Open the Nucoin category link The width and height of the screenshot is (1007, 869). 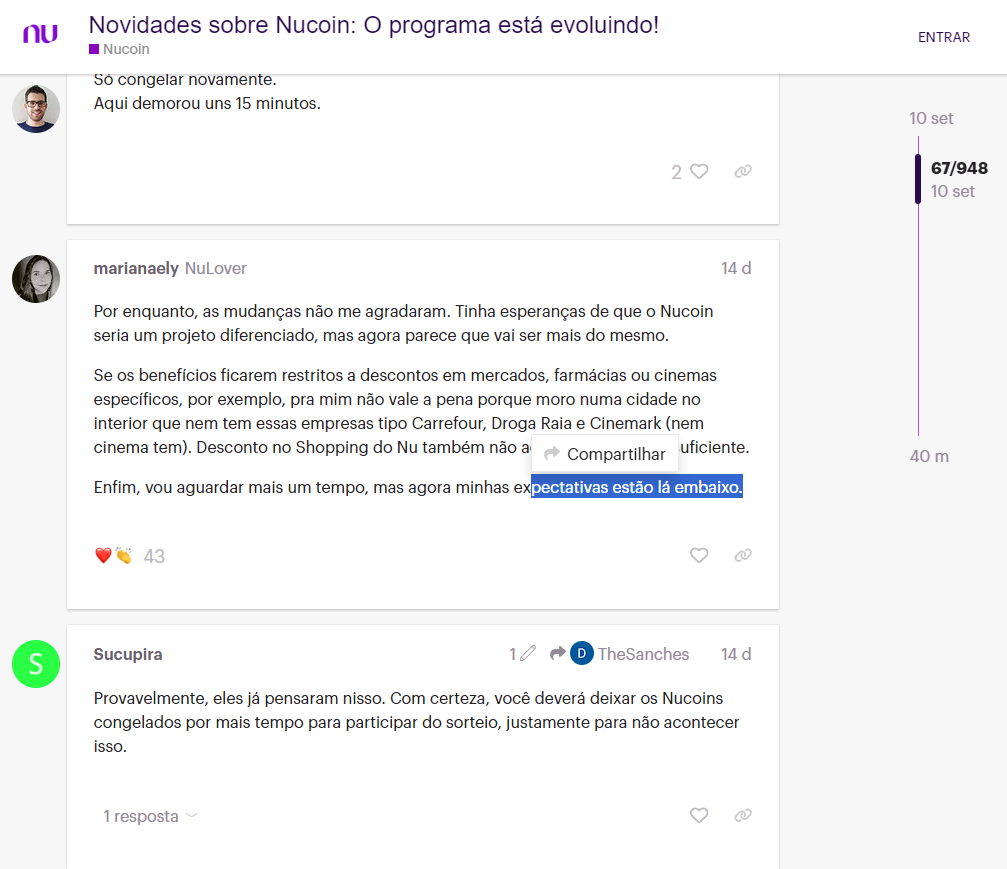pos(126,49)
